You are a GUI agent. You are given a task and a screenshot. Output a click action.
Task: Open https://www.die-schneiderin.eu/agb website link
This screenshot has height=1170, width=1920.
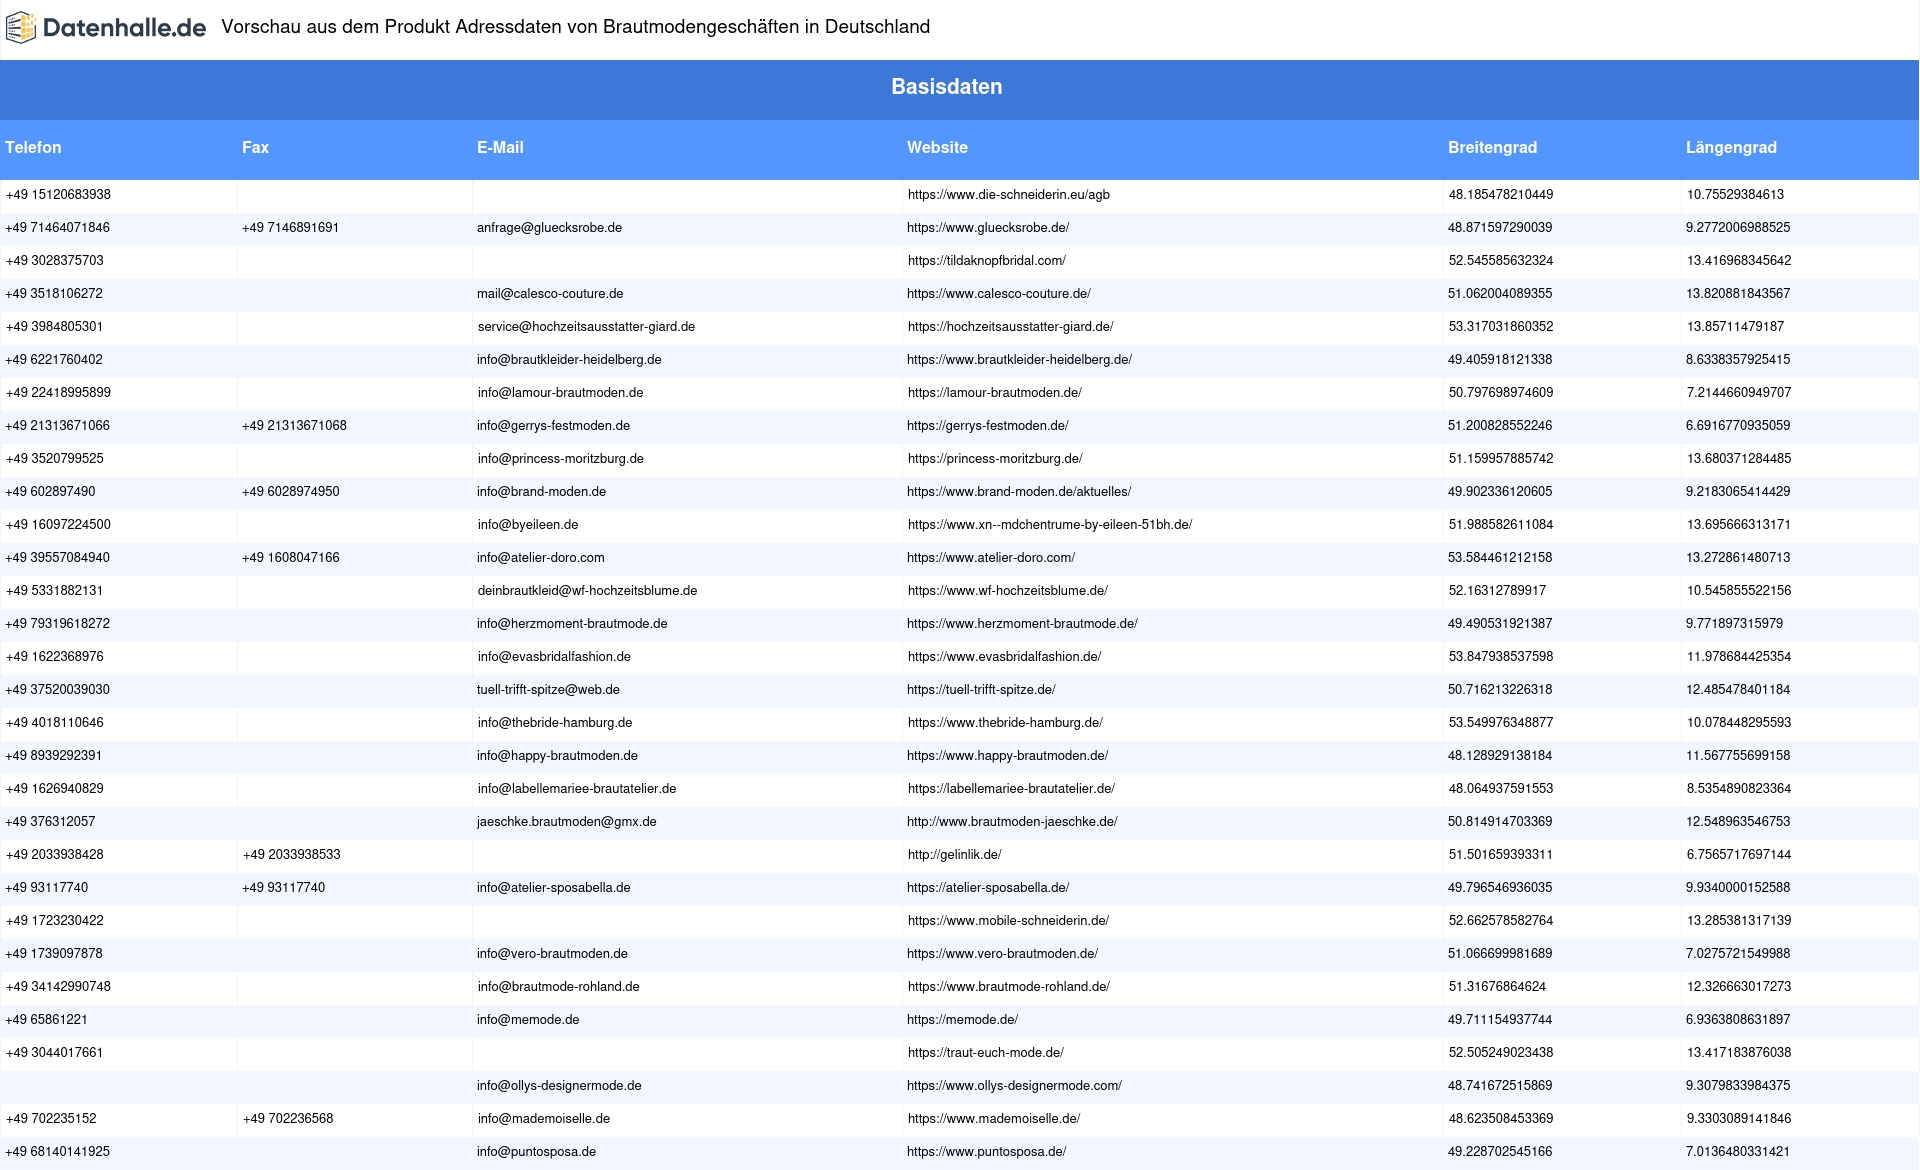coord(1008,195)
